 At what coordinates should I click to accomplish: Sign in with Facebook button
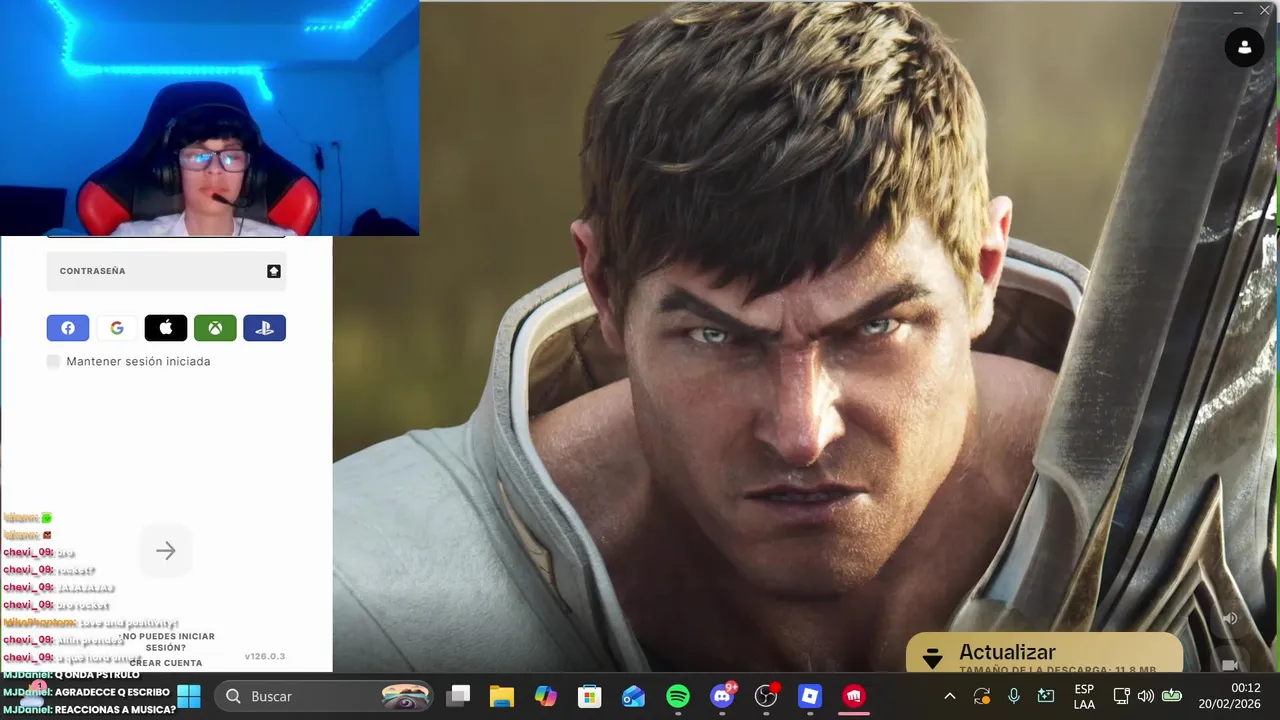pyautogui.click(x=68, y=328)
